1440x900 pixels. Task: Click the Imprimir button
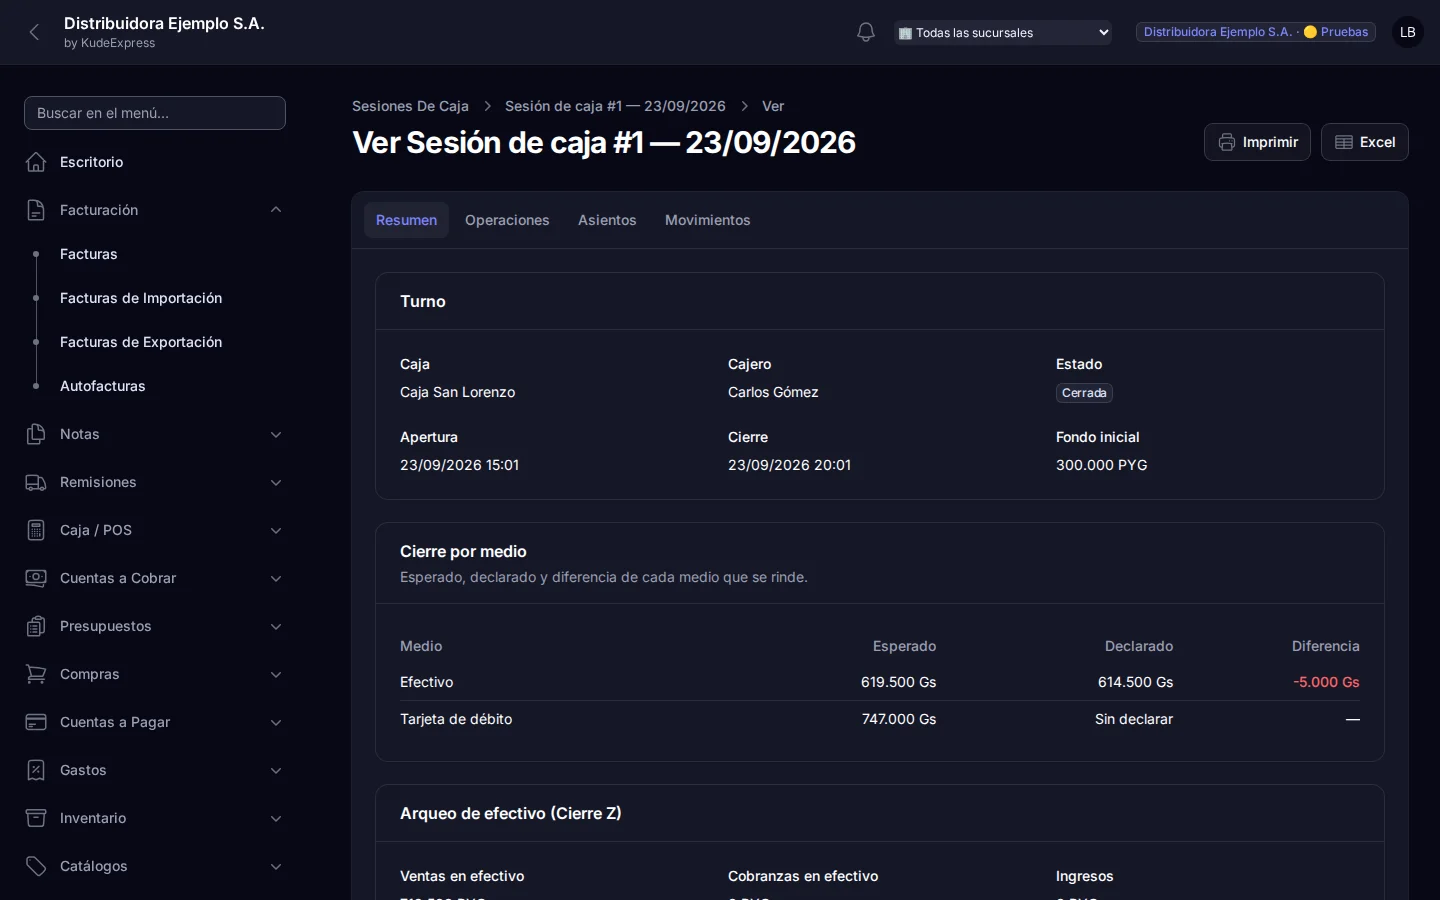click(1257, 142)
